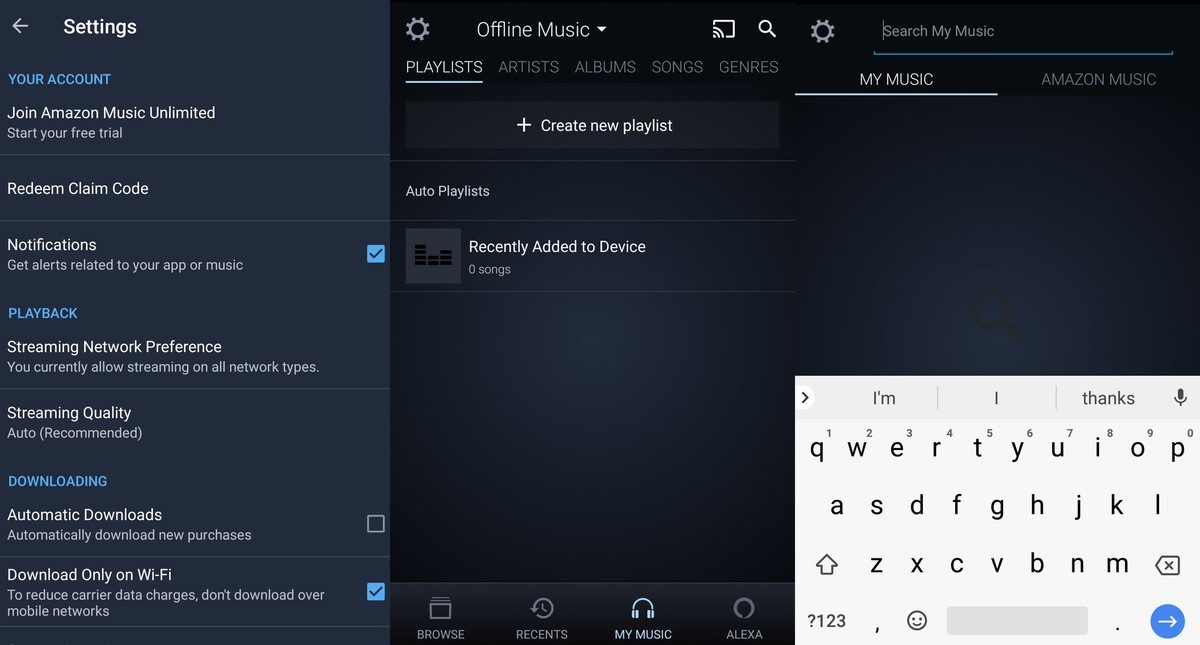The height and width of the screenshot is (645, 1200).
Task: Open the emoji keyboard
Action: point(917,621)
